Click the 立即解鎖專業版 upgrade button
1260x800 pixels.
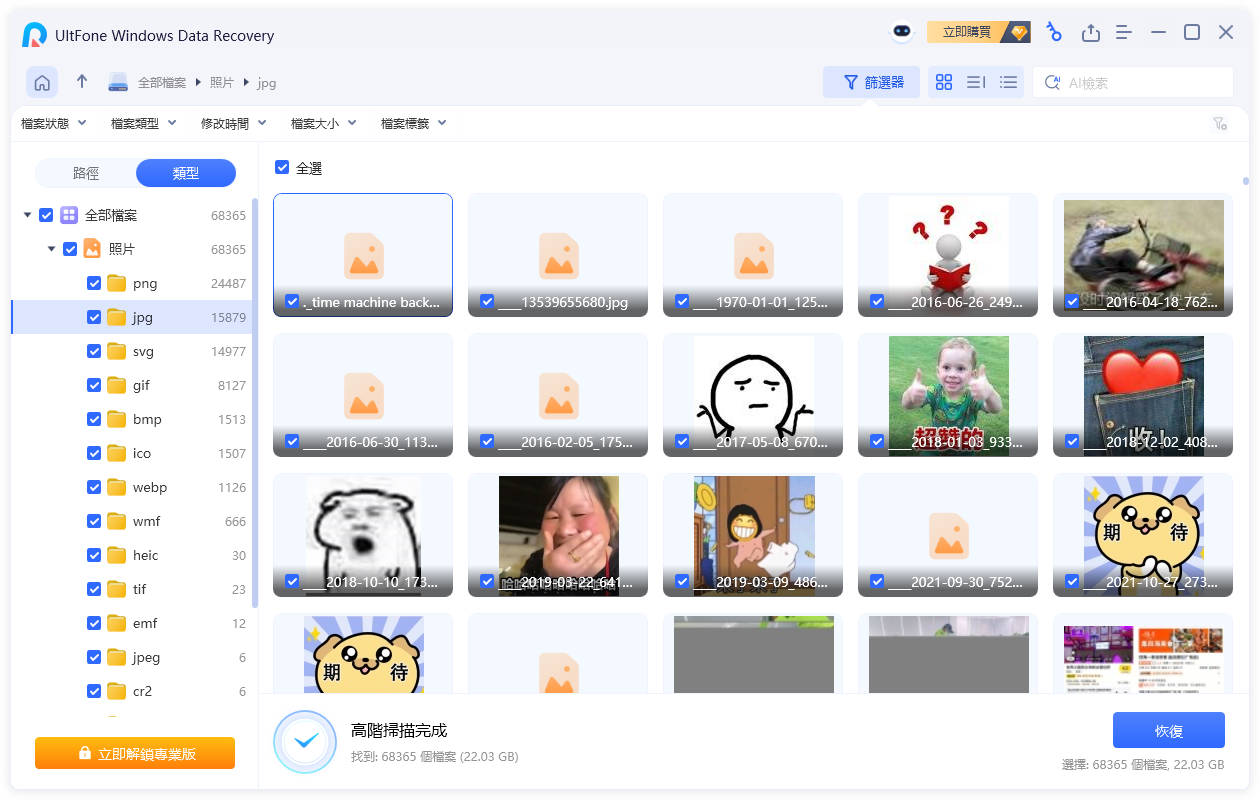coord(135,754)
